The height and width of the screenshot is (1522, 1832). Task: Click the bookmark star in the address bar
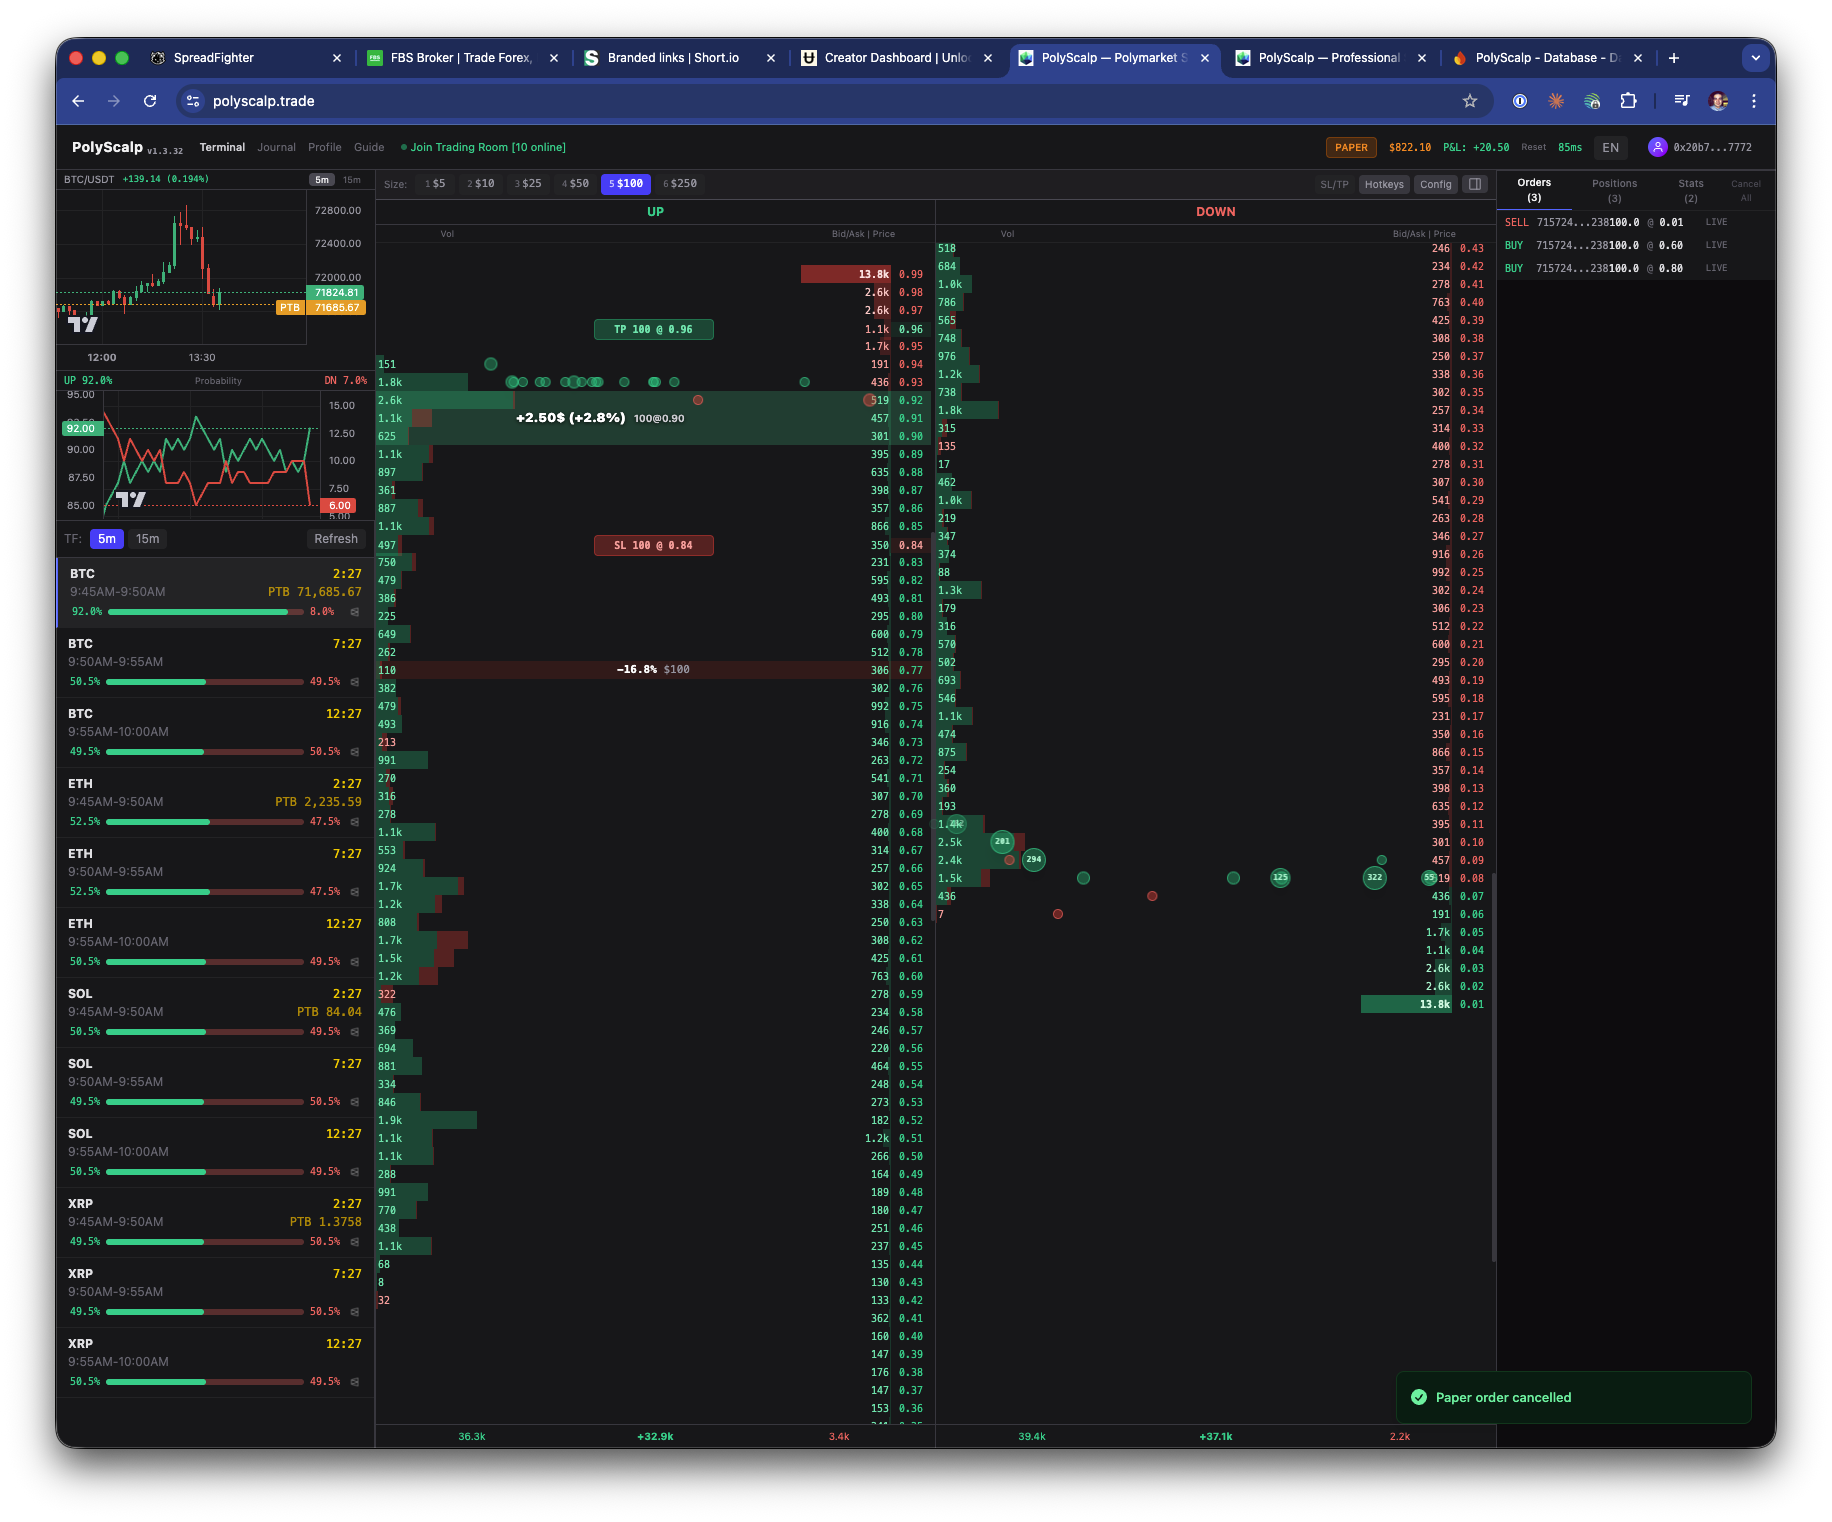click(x=1469, y=101)
